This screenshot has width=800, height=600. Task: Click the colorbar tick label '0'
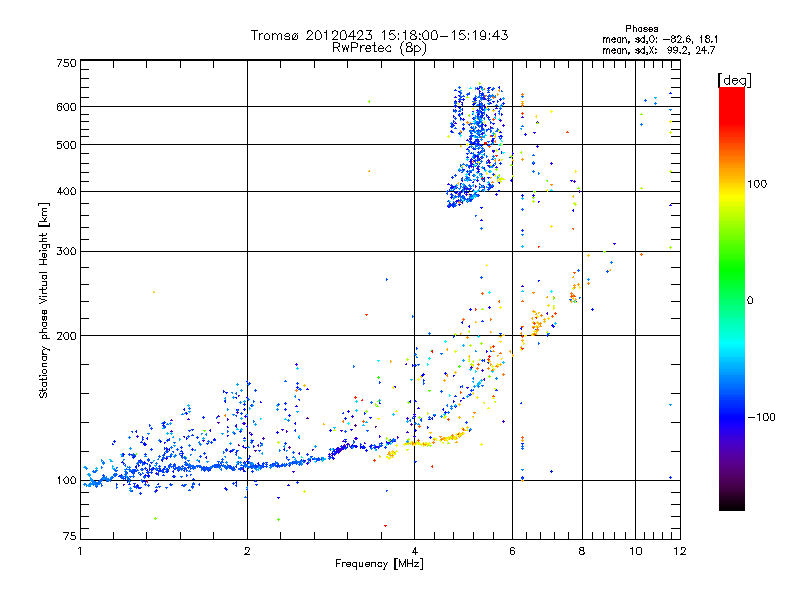(x=750, y=300)
